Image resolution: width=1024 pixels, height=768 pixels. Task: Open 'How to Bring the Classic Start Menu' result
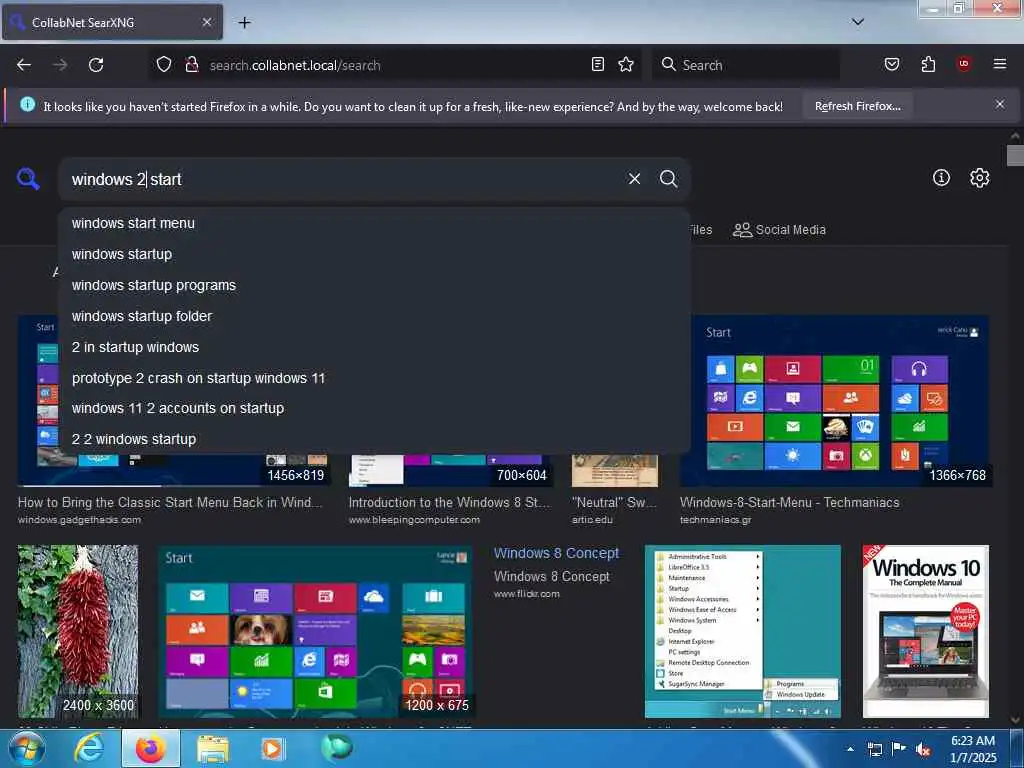tap(170, 502)
